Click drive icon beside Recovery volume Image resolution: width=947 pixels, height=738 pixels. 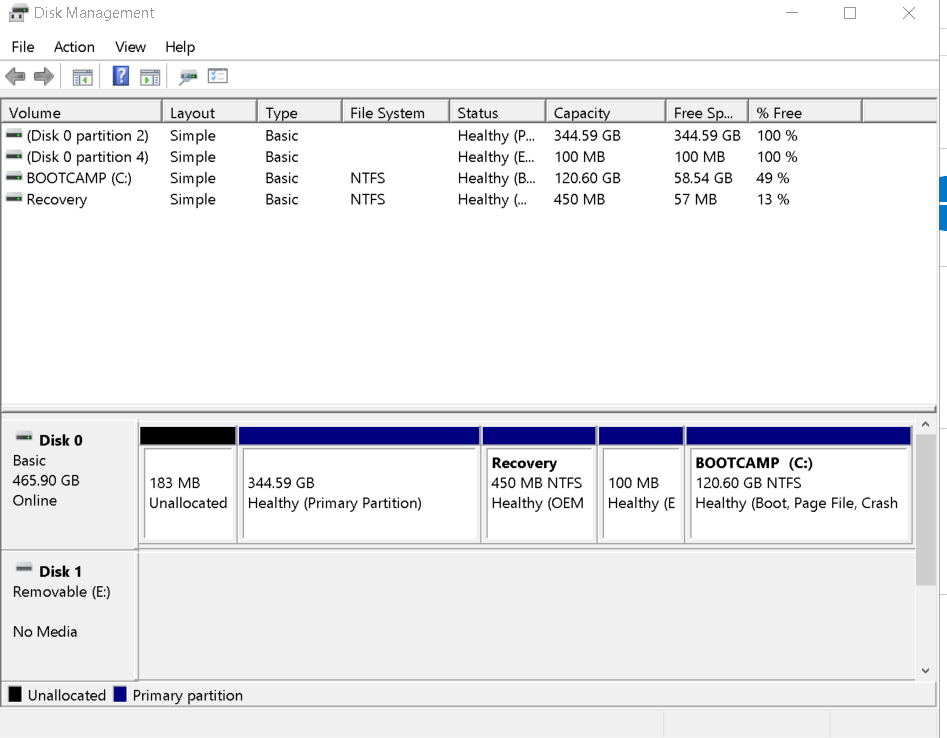(14, 198)
